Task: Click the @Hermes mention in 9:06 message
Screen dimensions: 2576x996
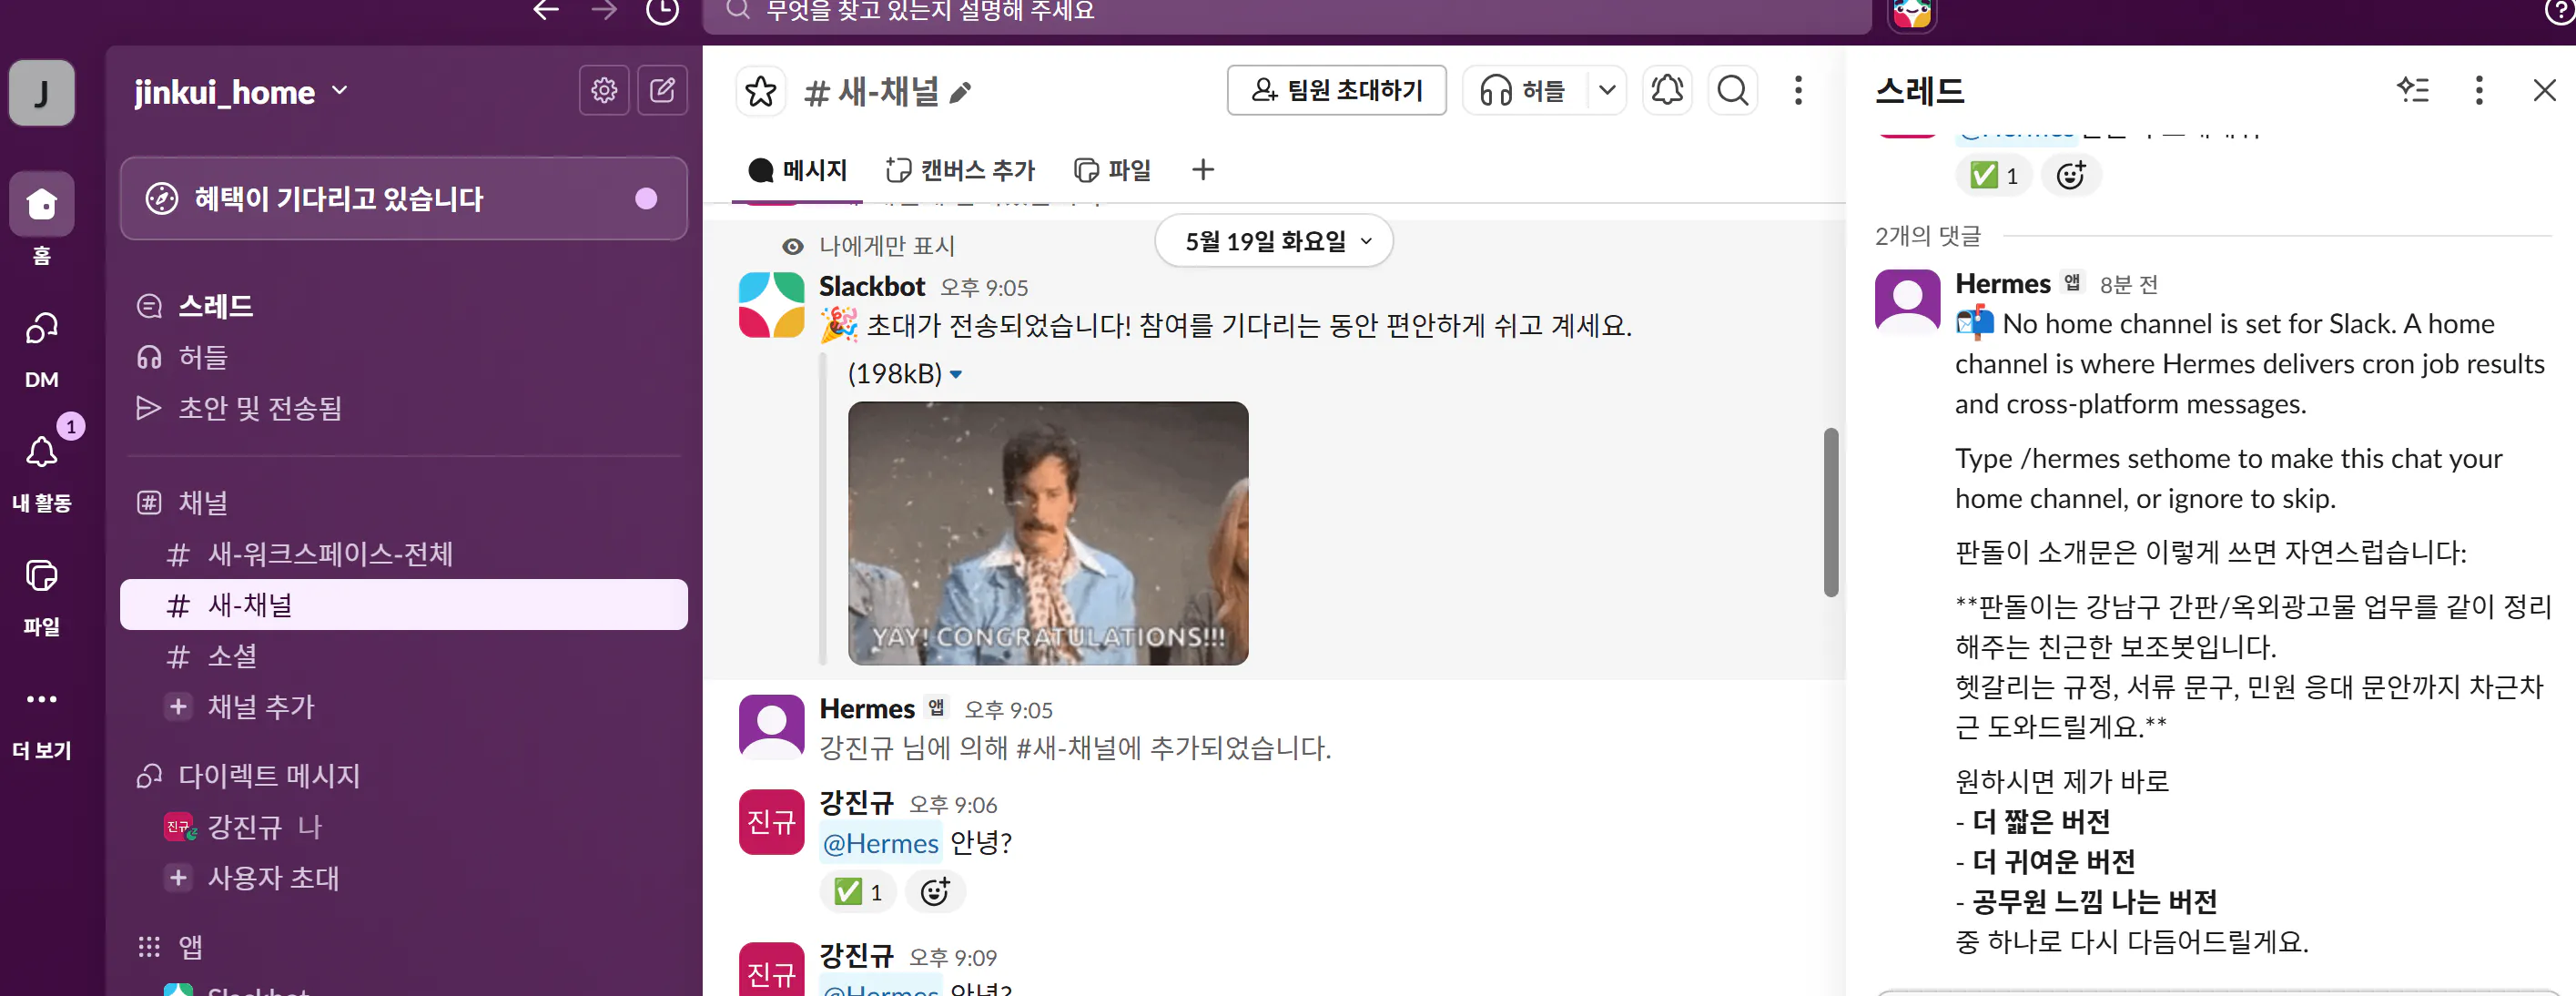Action: pyautogui.click(x=880, y=843)
